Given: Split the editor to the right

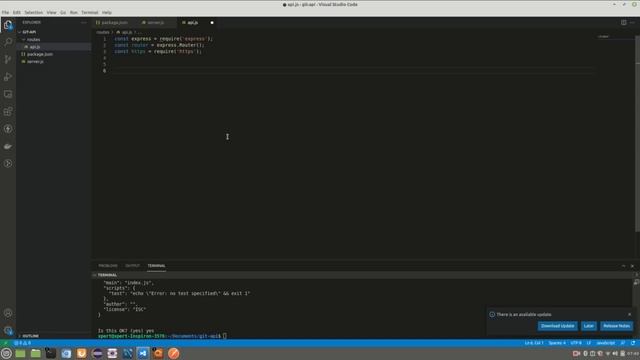Looking at the screenshot, I should [x=624, y=22].
